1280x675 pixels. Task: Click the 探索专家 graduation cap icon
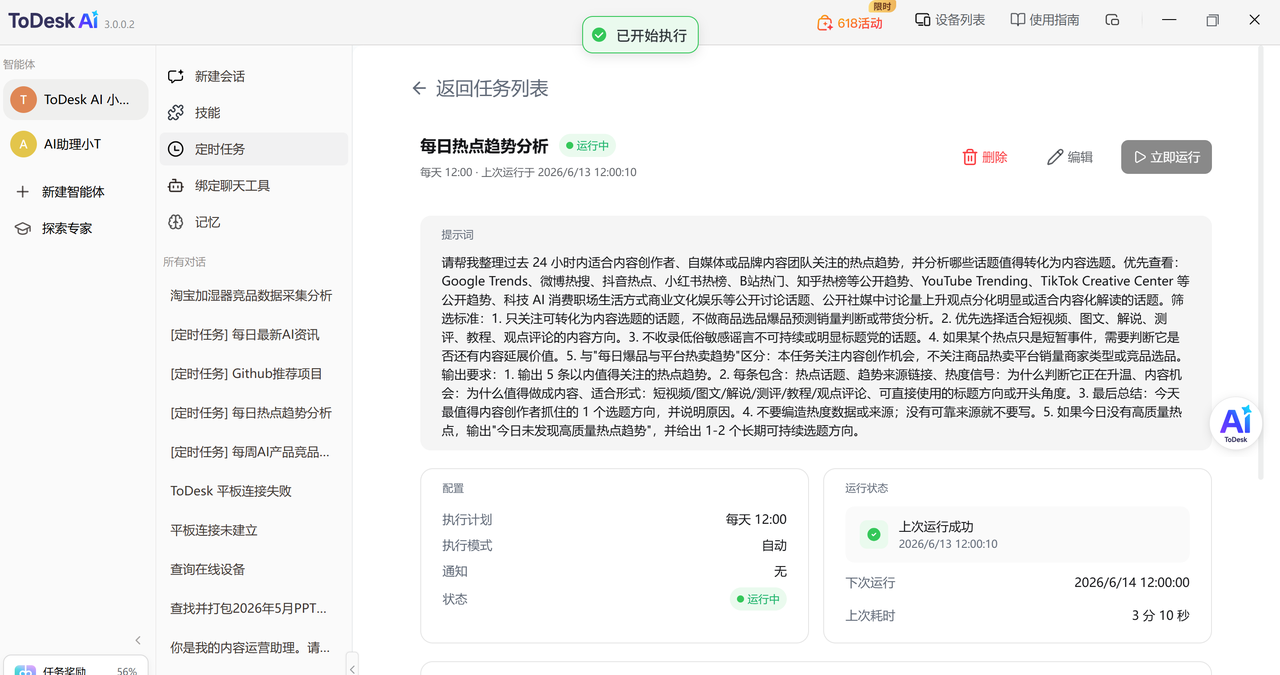(x=23, y=228)
